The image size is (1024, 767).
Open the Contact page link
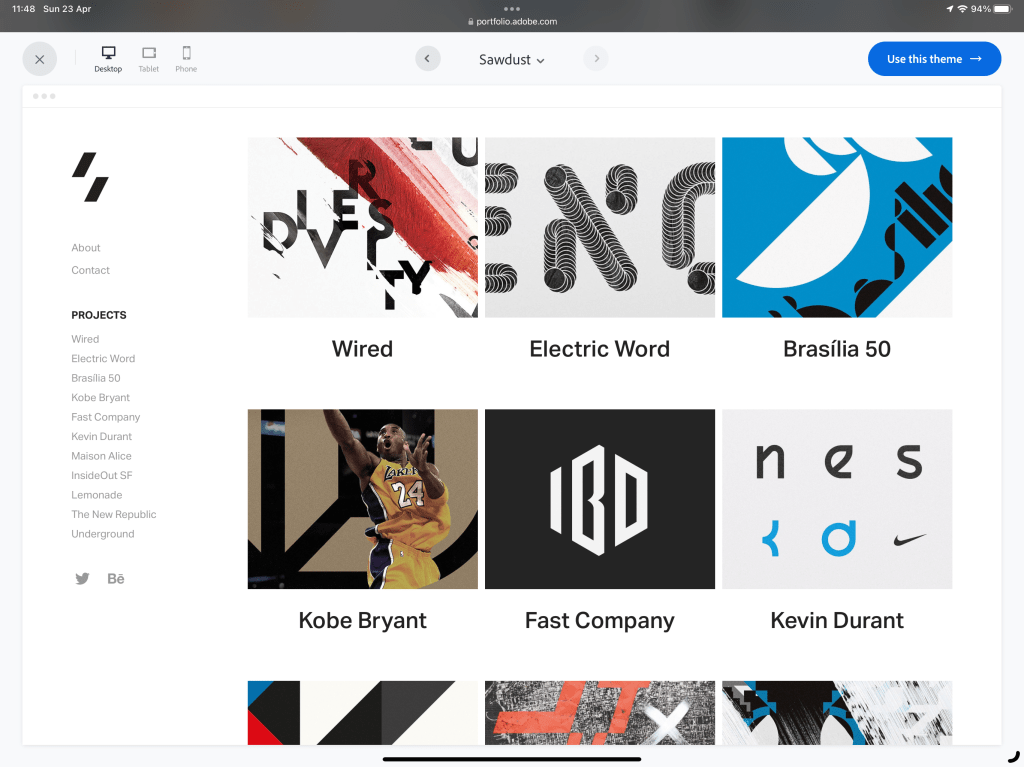[91, 270]
